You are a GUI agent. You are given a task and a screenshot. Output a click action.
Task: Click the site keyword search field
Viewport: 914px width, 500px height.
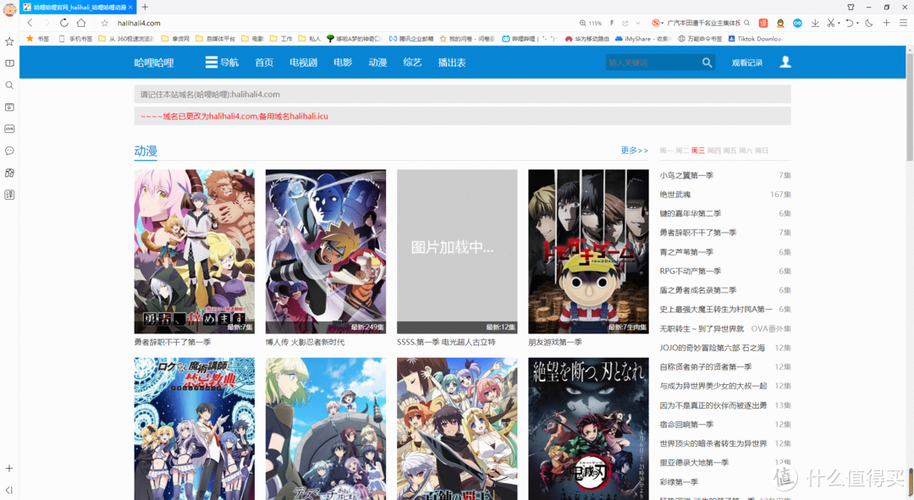pos(650,62)
